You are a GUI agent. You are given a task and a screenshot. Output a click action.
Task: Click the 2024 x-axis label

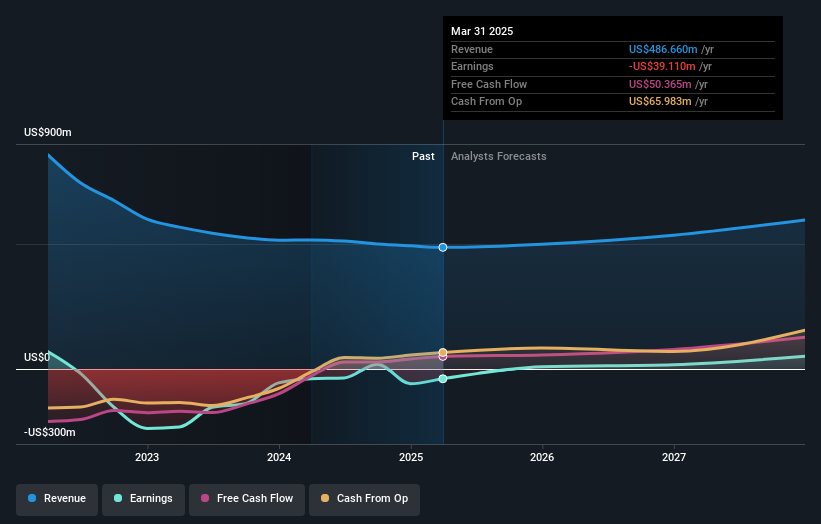click(279, 457)
